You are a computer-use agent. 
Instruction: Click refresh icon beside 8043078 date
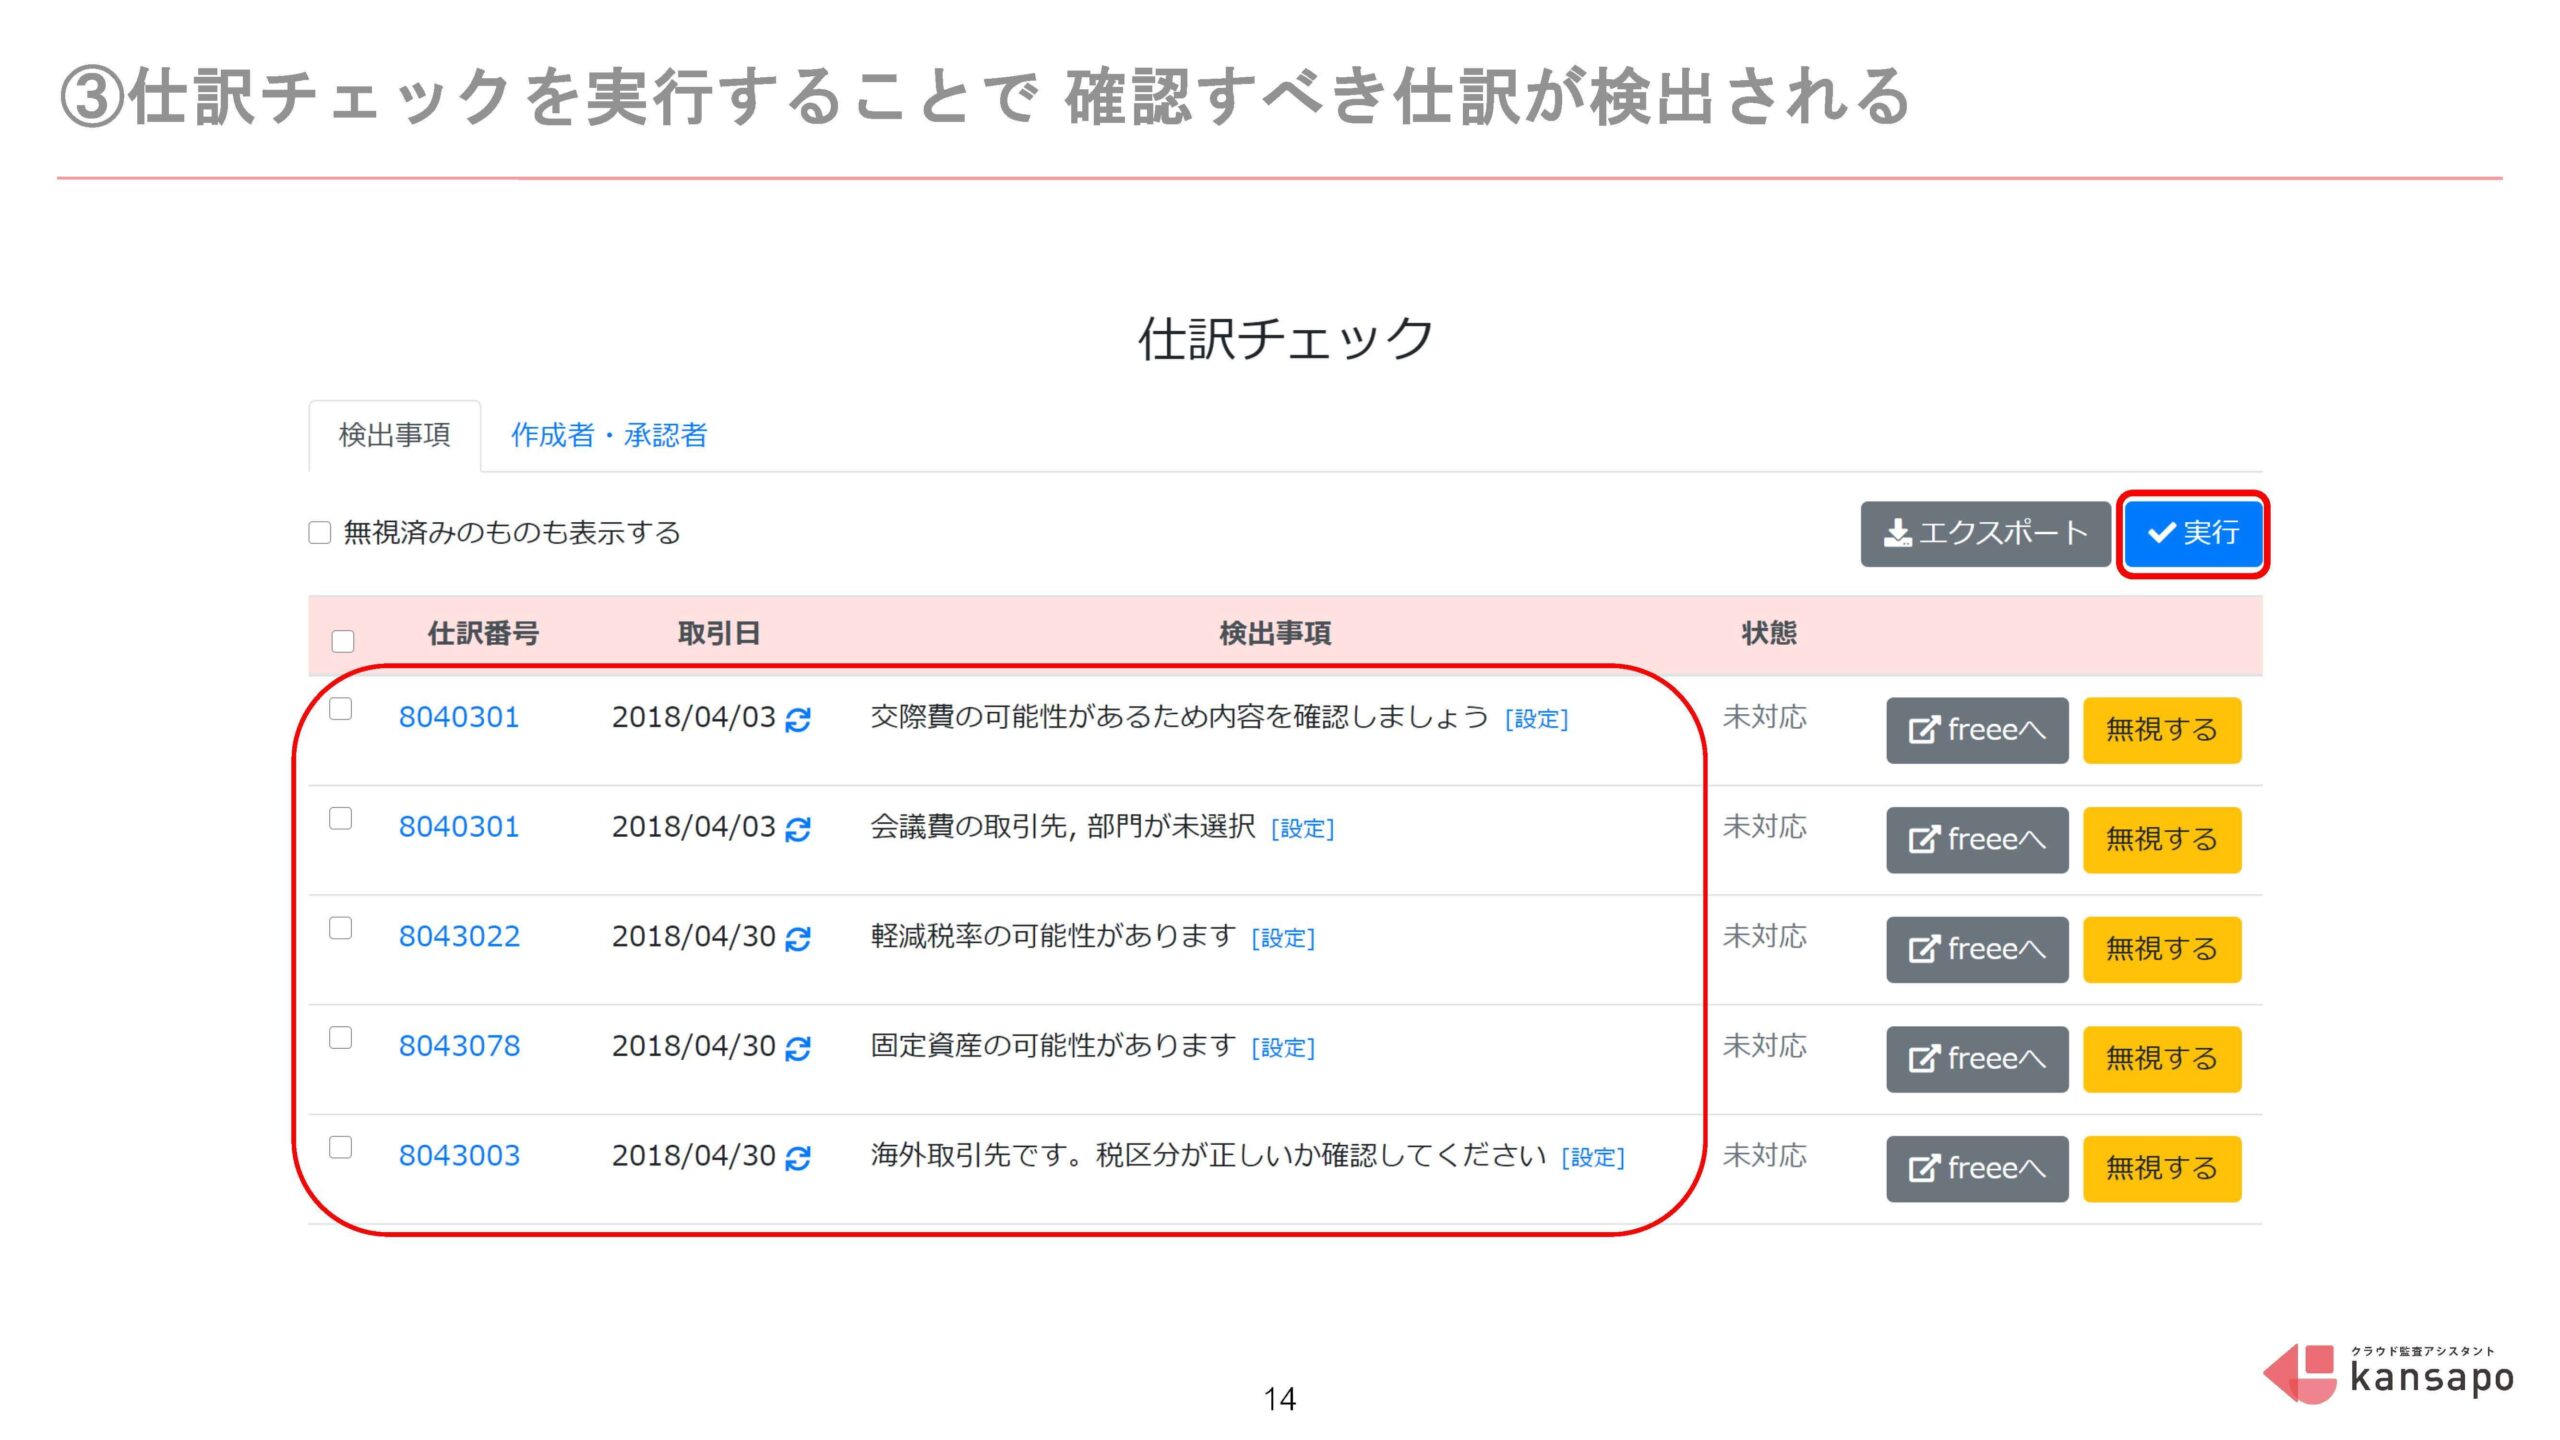pyautogui.click(x=798, y=1048)
